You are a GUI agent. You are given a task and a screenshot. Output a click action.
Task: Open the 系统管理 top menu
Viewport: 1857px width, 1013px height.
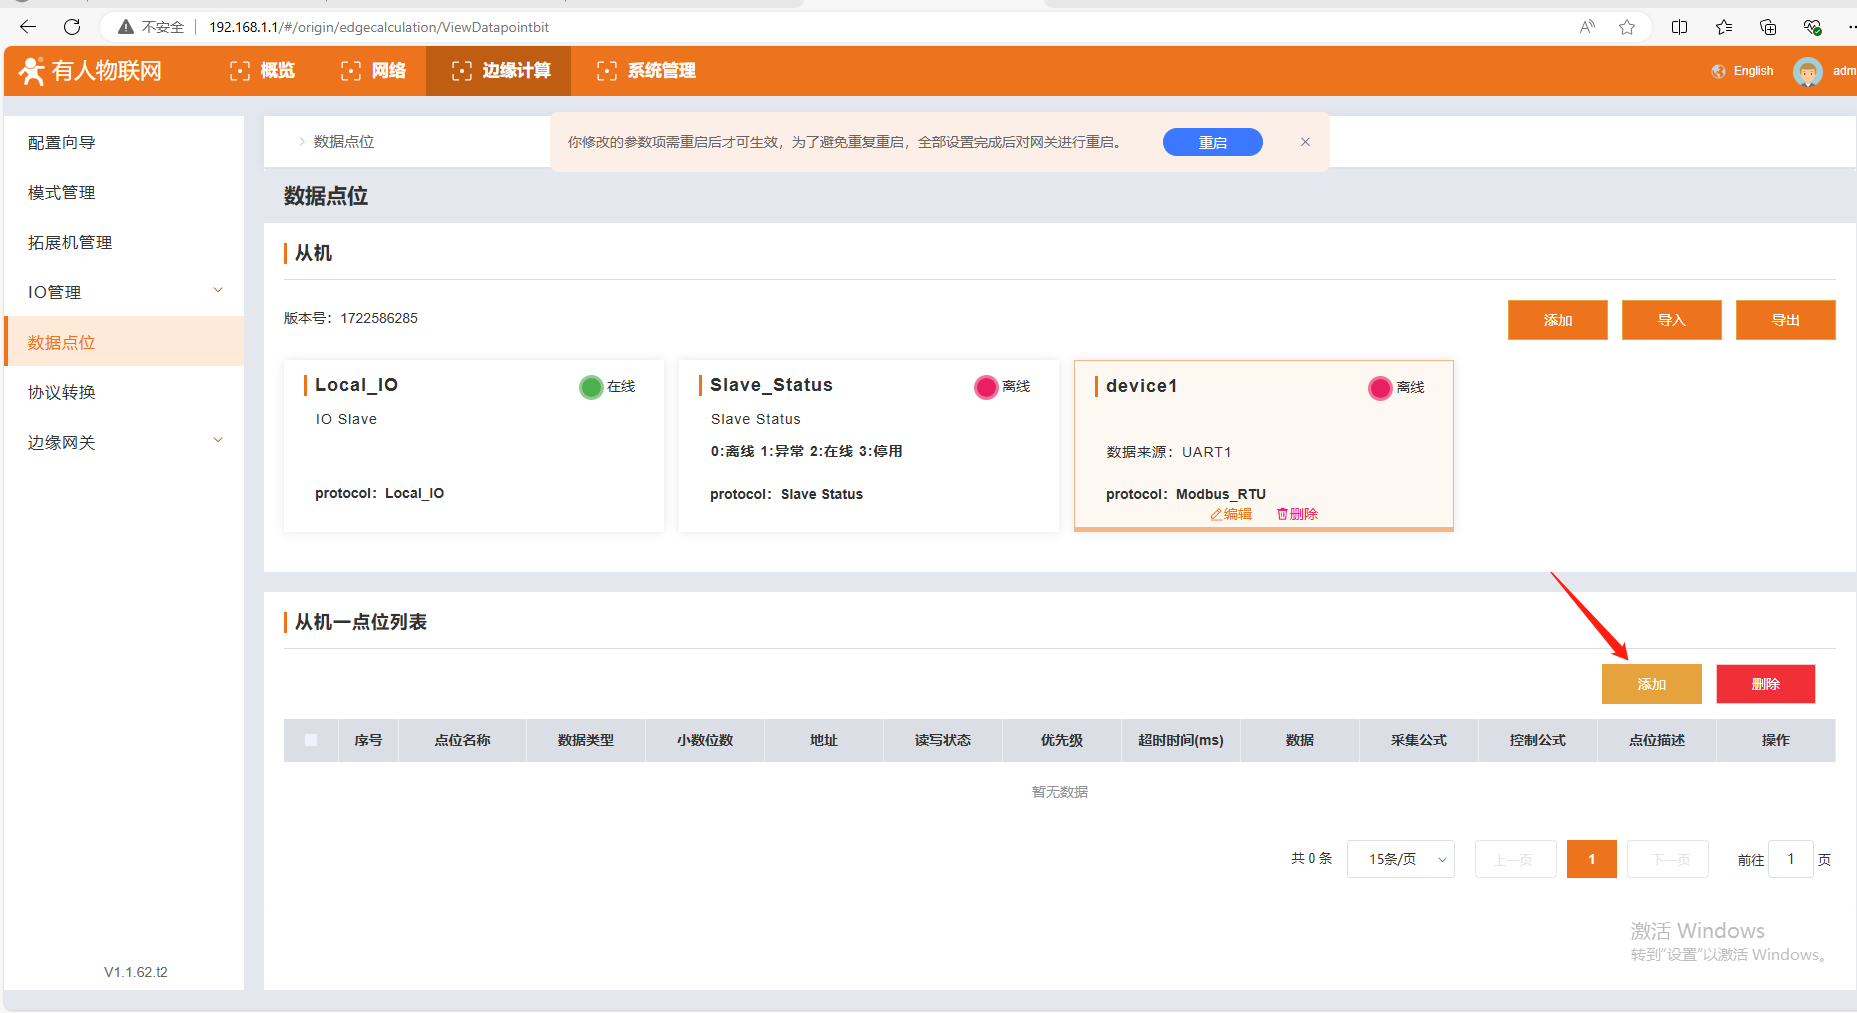pyautogui.click(x=646, y=71)
